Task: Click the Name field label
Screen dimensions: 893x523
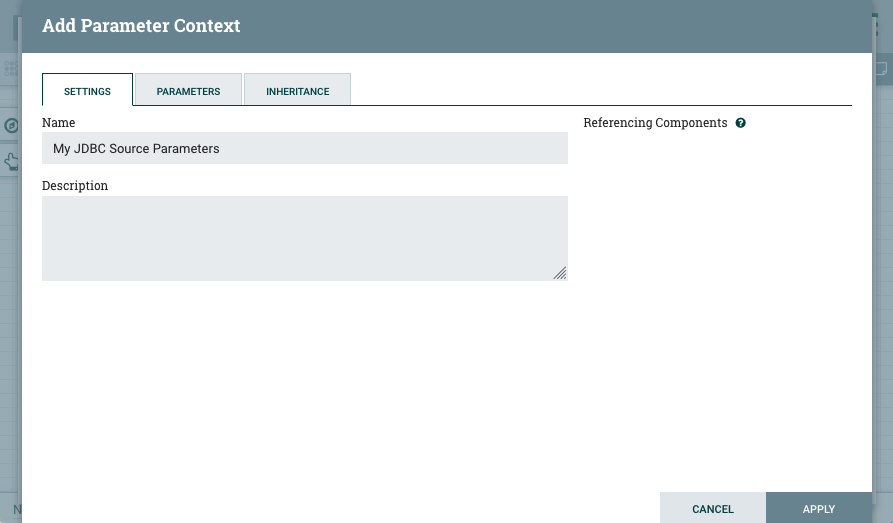Action: [58, 123]
